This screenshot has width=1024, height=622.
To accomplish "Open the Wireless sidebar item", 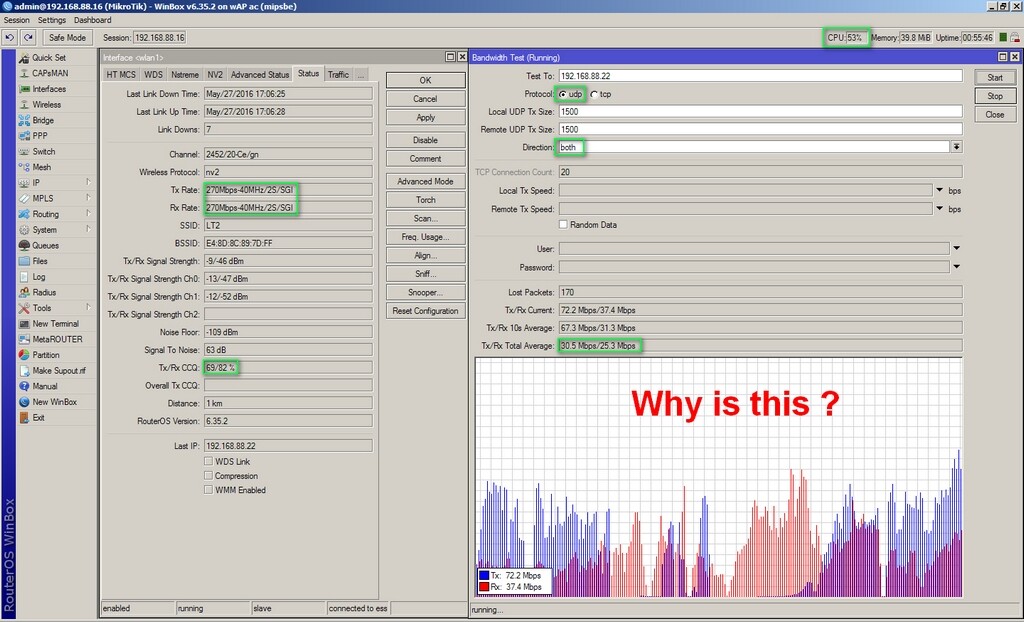I will click(46, 105).
